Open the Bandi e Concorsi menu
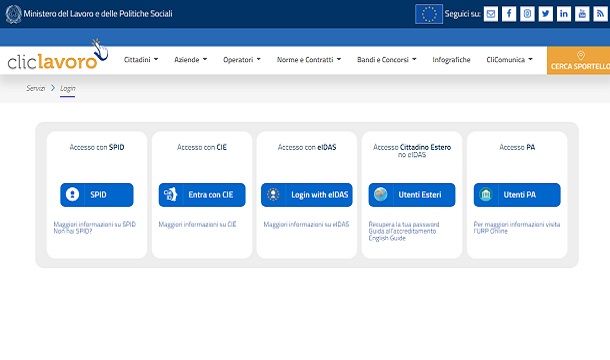This screenshot has height=360, width=610. (x=387, y=60)
